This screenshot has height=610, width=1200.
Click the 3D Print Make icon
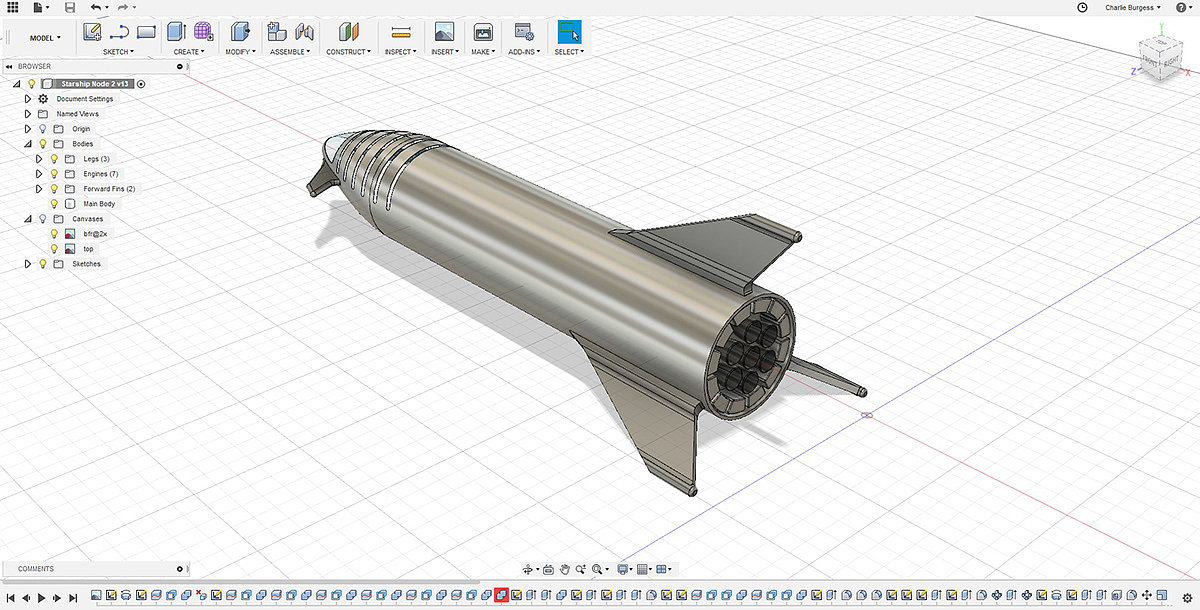coord(483,31)
